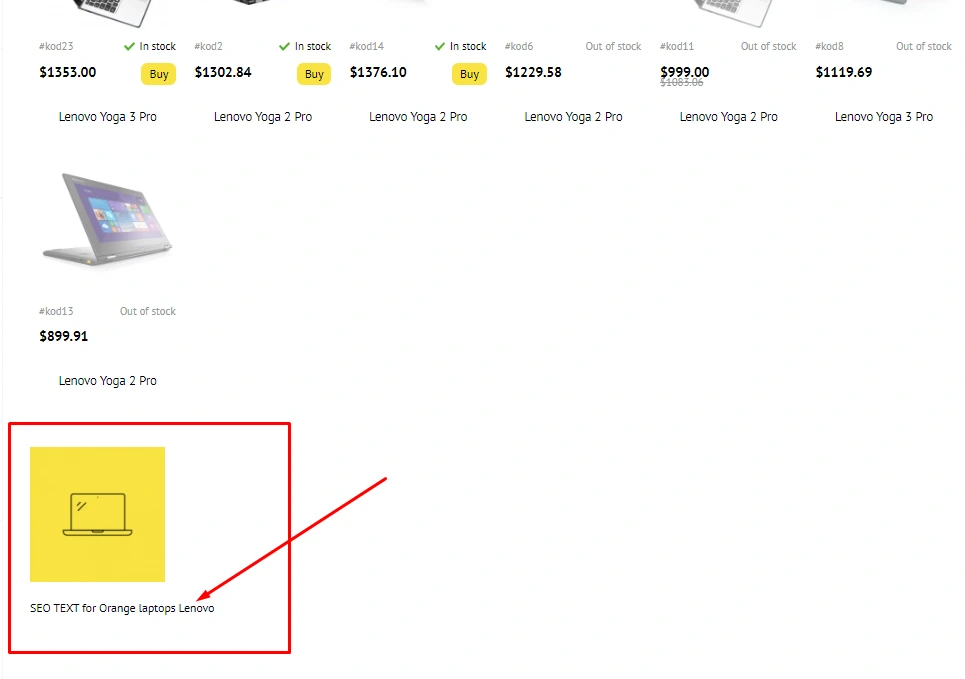
Task: Click the yellow laptop icon tile
Action: click(x=97, y=514)
